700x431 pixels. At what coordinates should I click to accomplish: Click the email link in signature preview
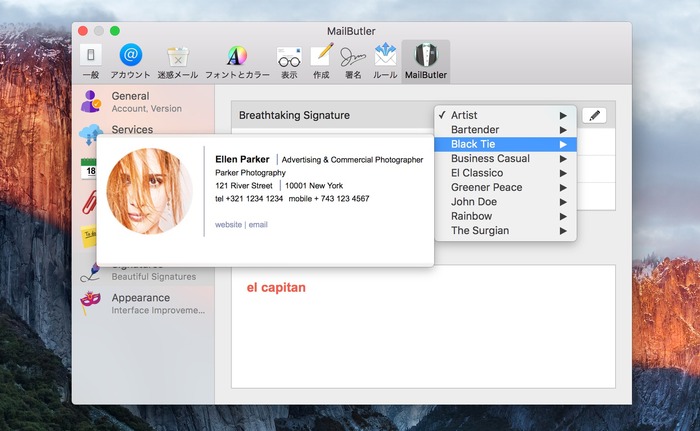pyautogui.click(x=258, y=225)
